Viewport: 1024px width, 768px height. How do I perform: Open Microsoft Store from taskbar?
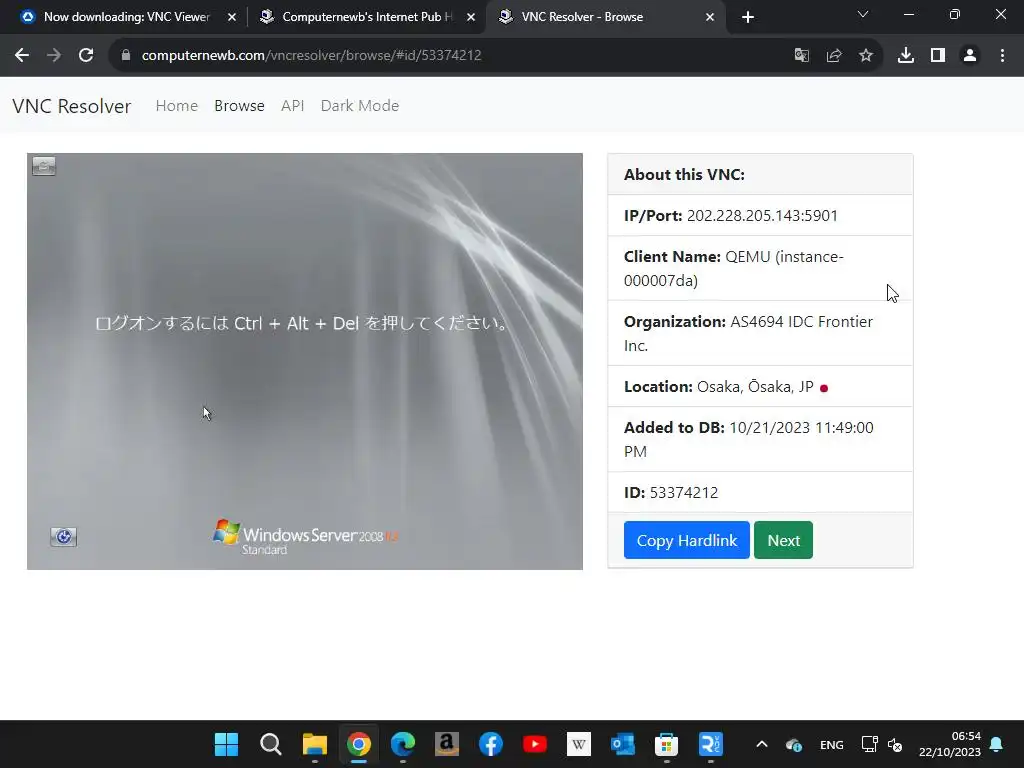667,744
